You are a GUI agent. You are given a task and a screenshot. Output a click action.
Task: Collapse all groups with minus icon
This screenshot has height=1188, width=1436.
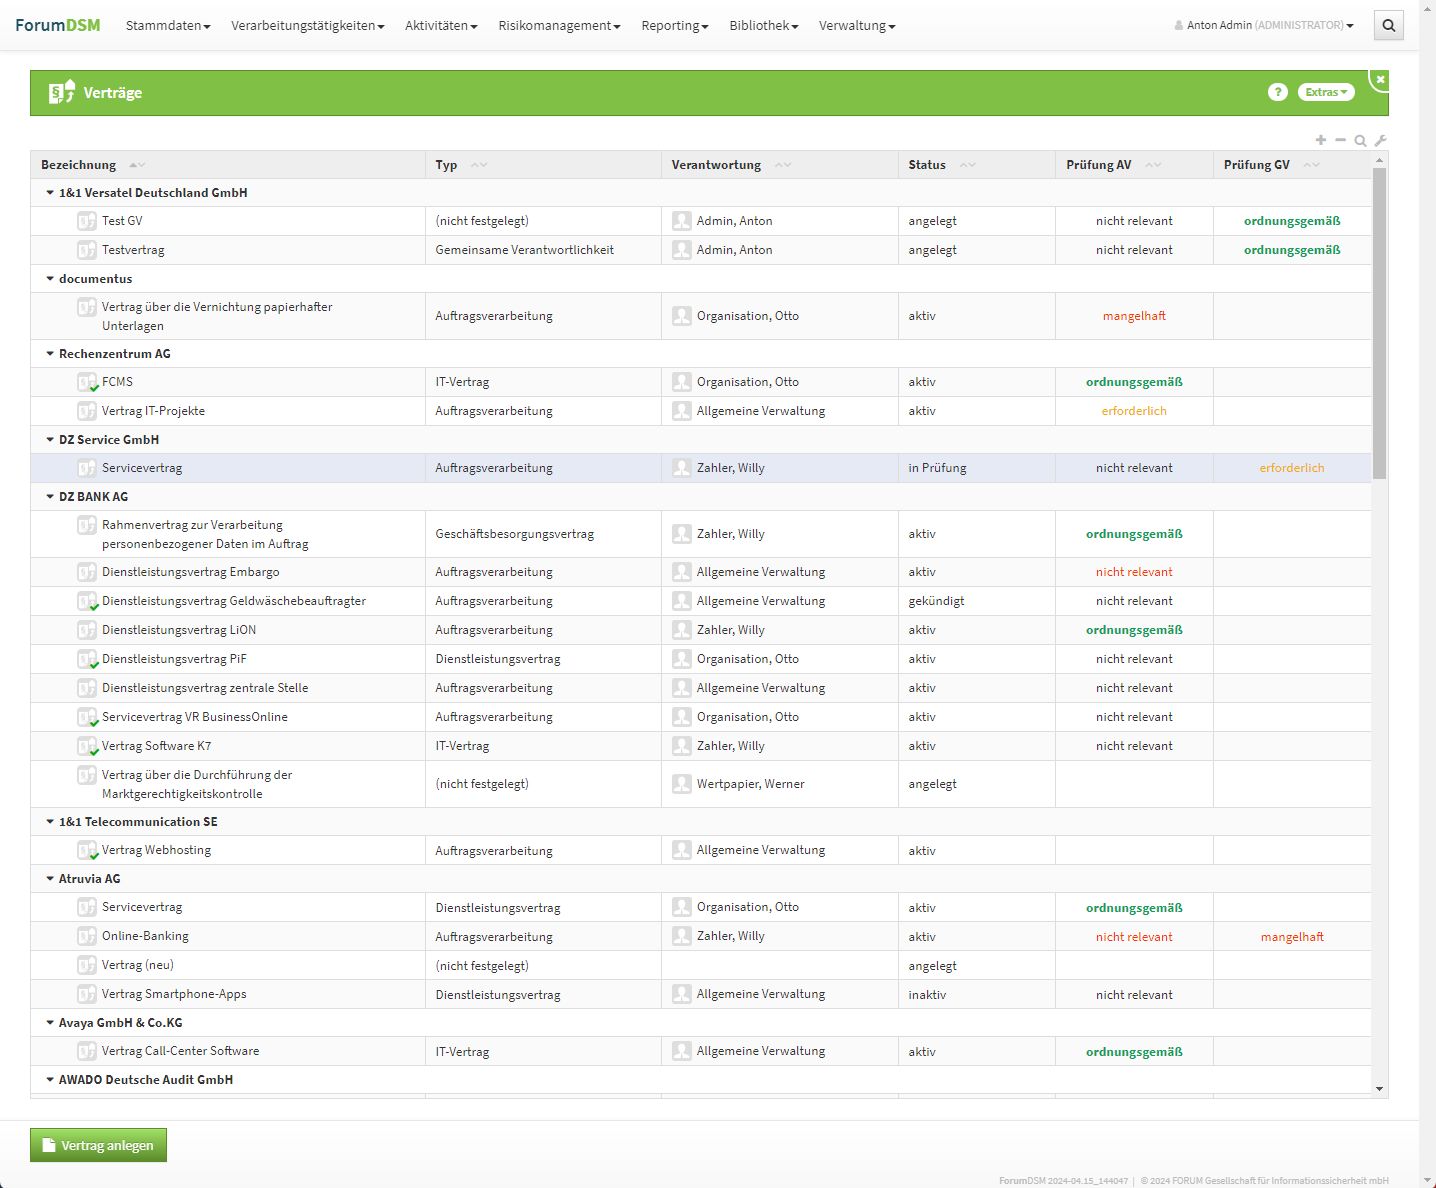[1341, 140]
